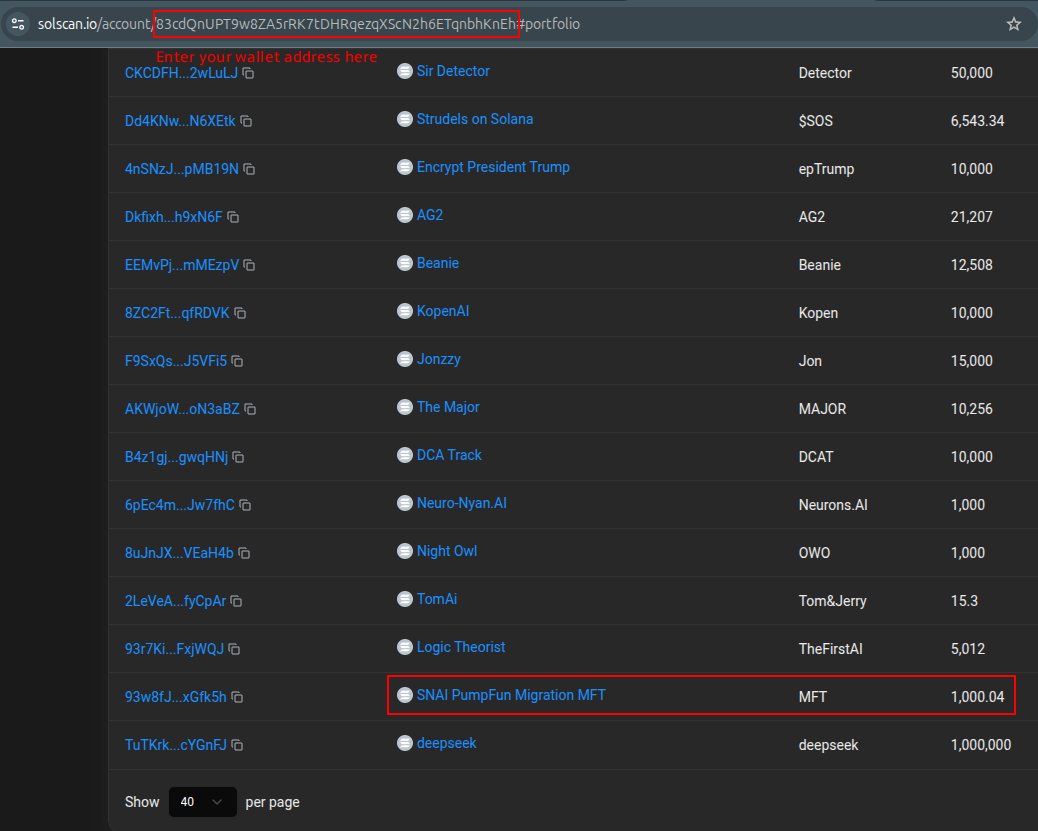Copy address B4z1gj...gwqHNj
The image size is (1038, 831).
pos(238,457)
